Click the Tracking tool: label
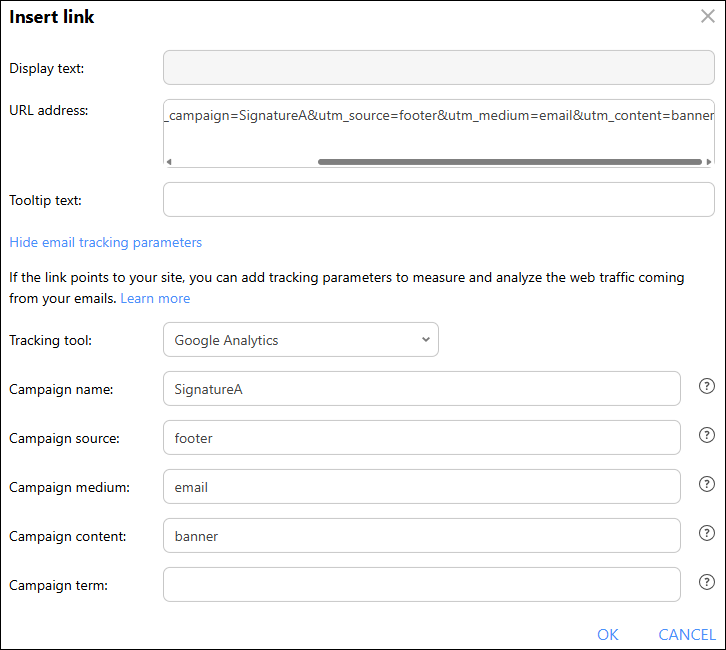This screenshot has width=726, height=650. (x=50, y=340)
